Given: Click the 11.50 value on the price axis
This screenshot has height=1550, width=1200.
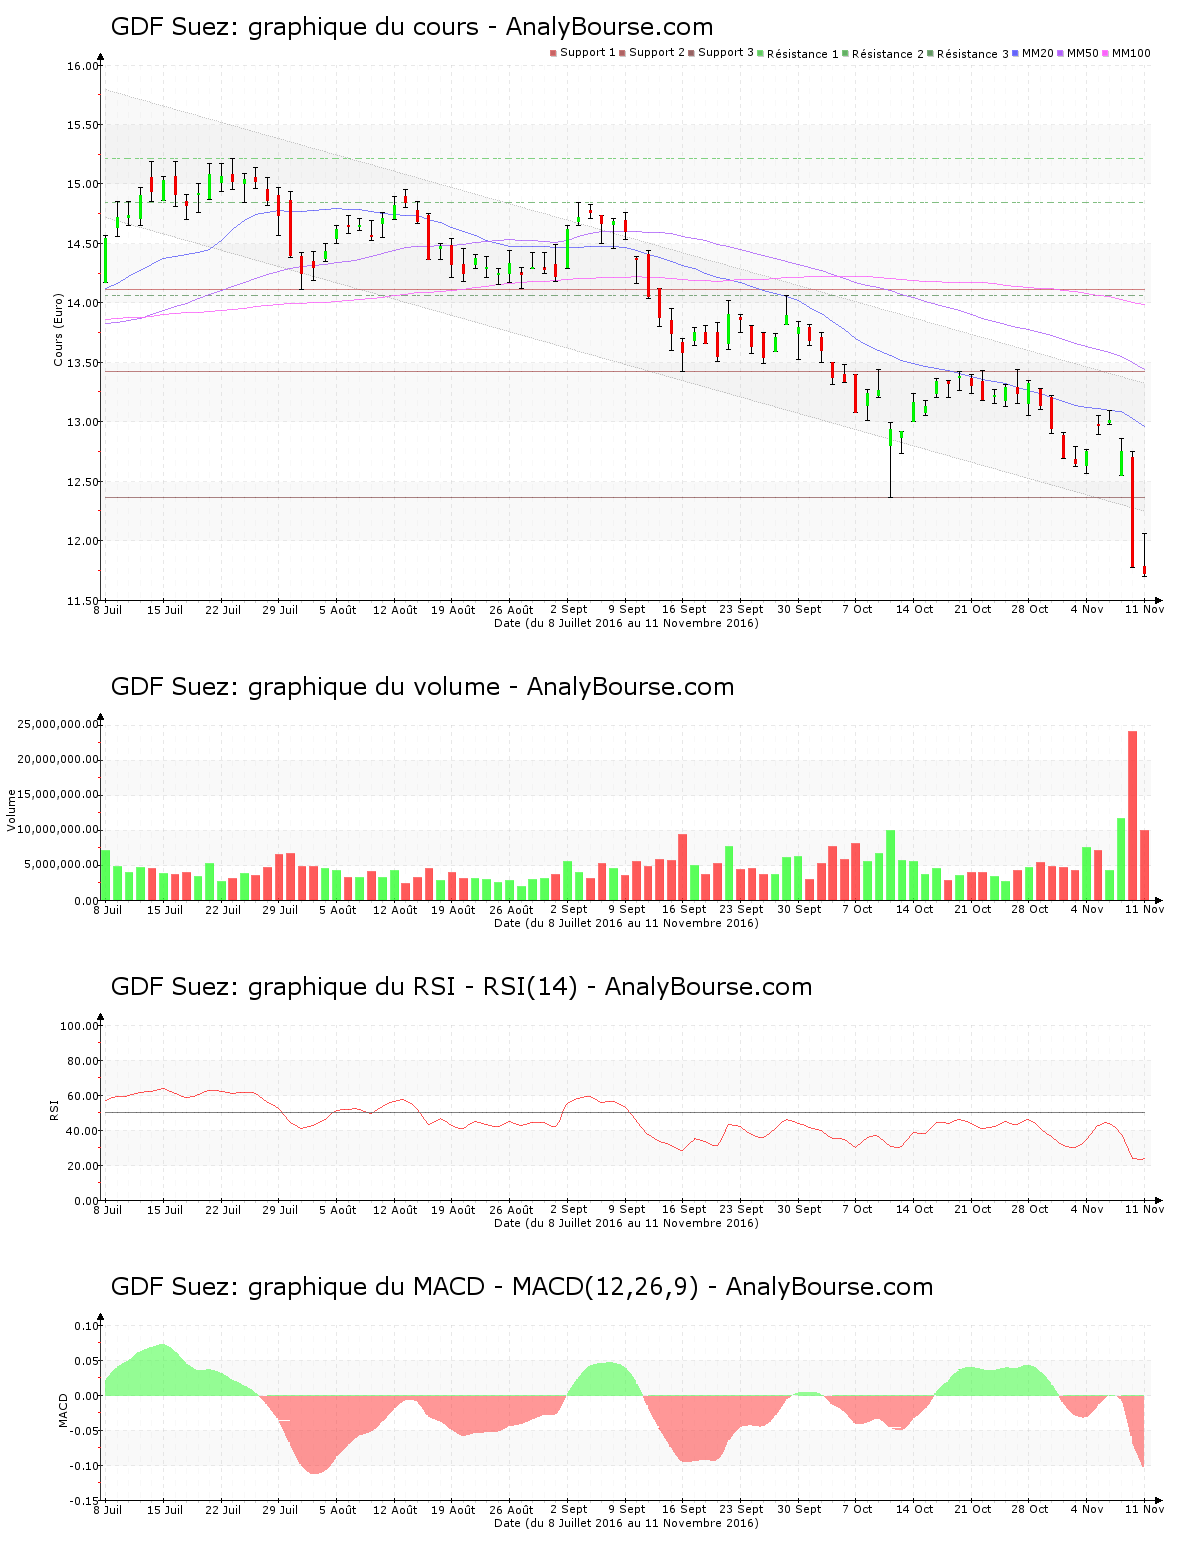Looking at the screenshot, I should [83, 600].
